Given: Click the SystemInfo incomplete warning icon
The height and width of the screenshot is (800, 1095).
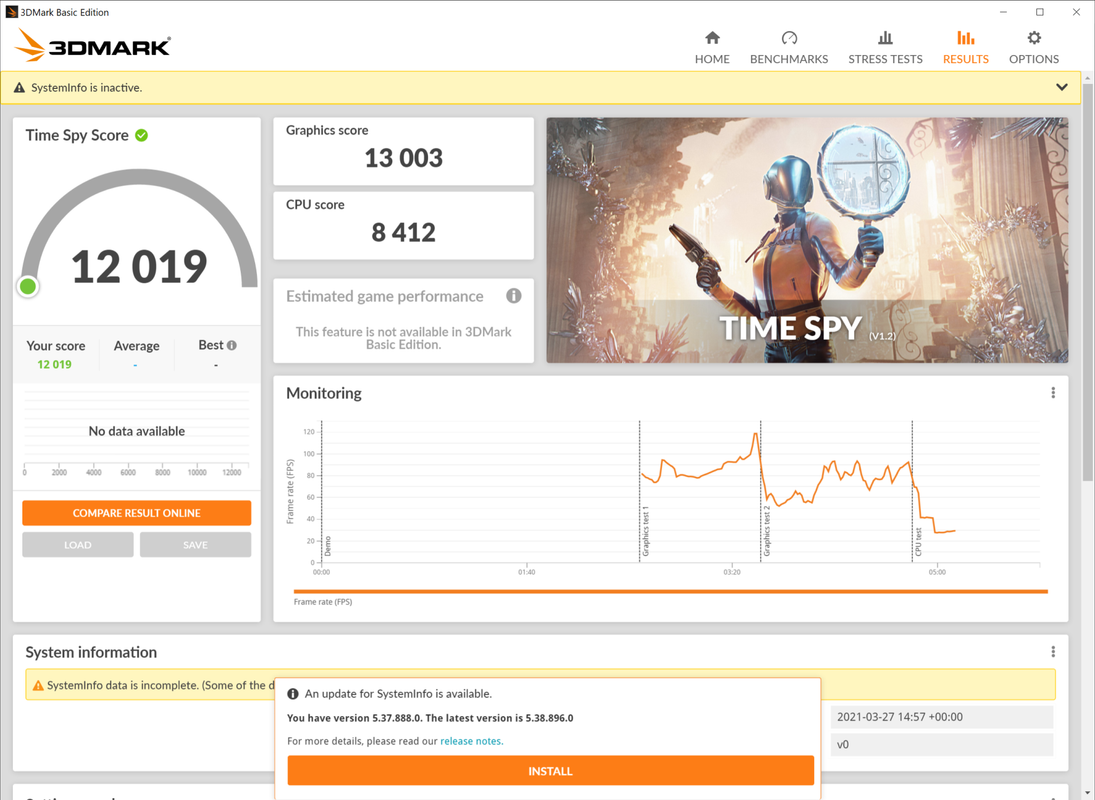Looking at the screenshot, I should pyautogui.click(x=38, y=686).
